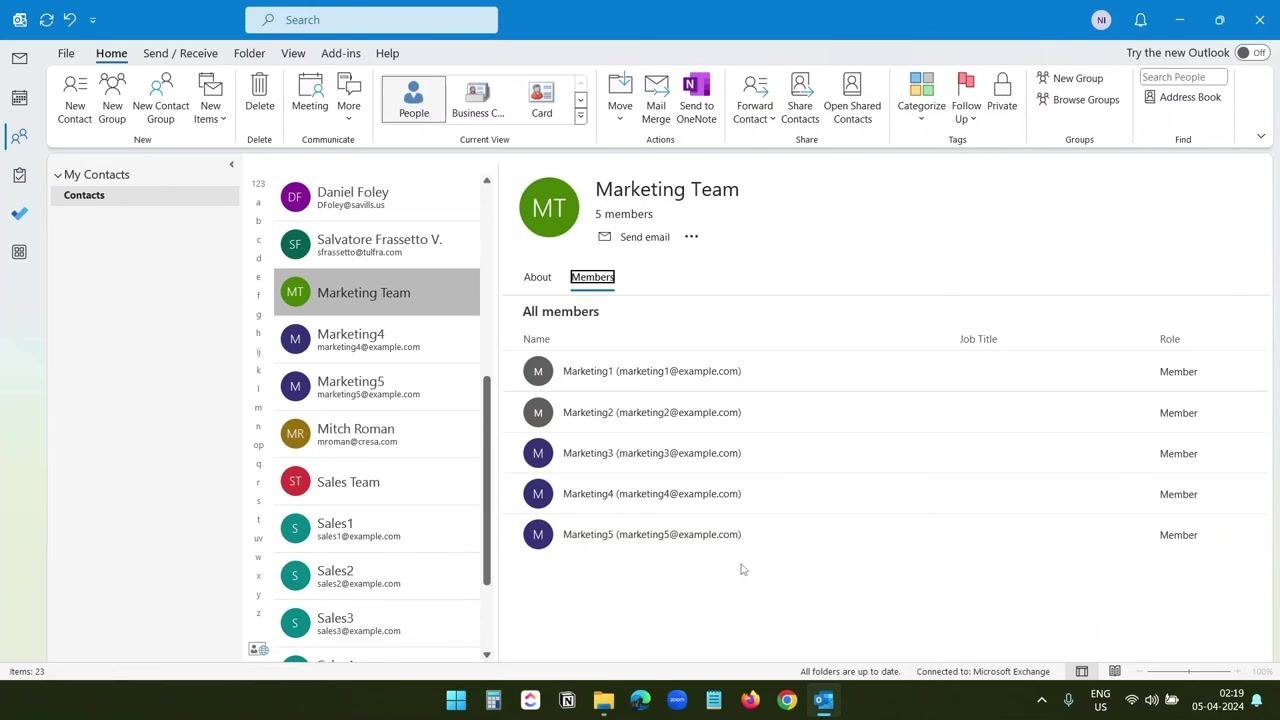
Task: Collapse the folder pane arrow
Action: click(231, 165)
